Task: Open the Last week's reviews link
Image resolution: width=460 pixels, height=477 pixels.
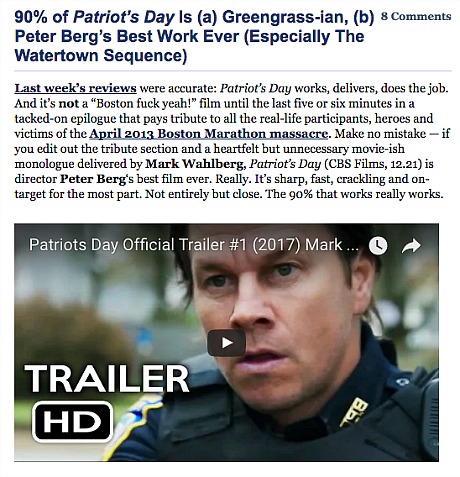Action: [76, 88]
